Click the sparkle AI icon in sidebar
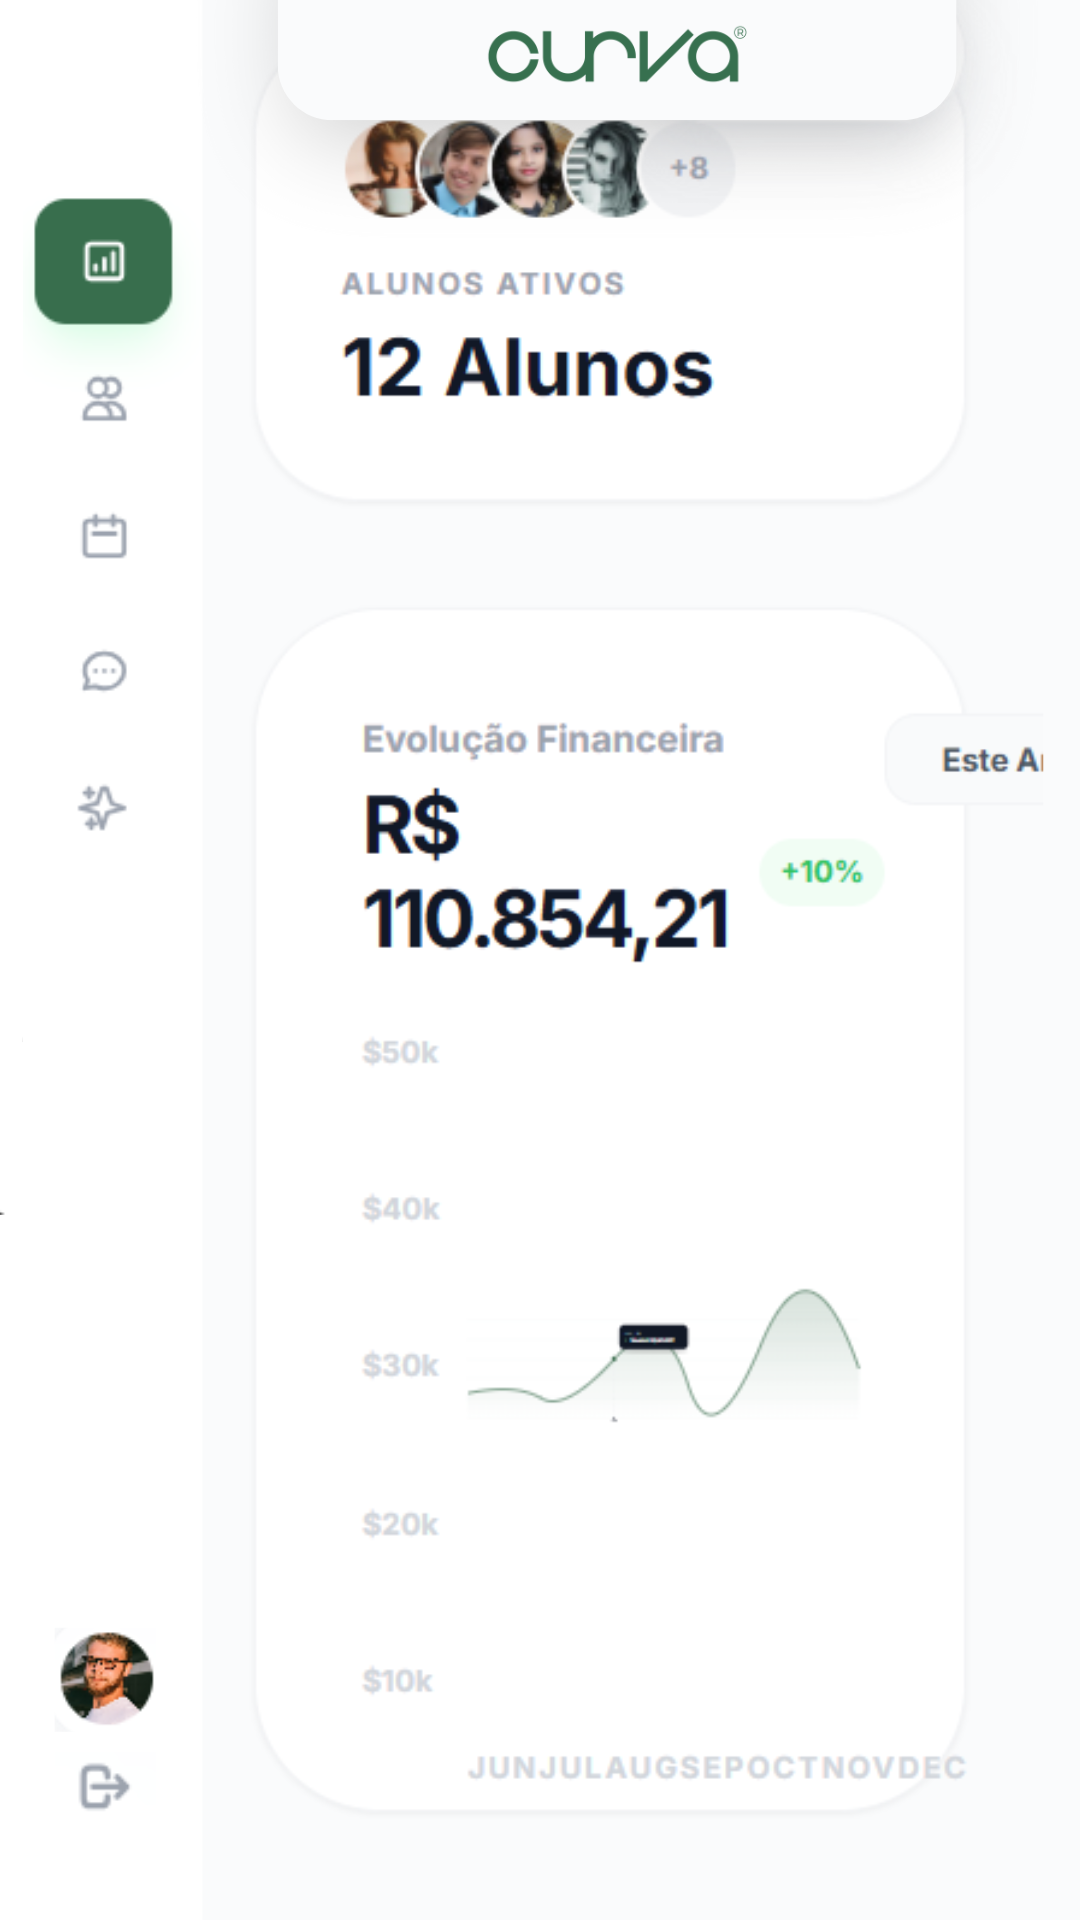This screenshot has width=1080, height=1920. coord(102,808)
